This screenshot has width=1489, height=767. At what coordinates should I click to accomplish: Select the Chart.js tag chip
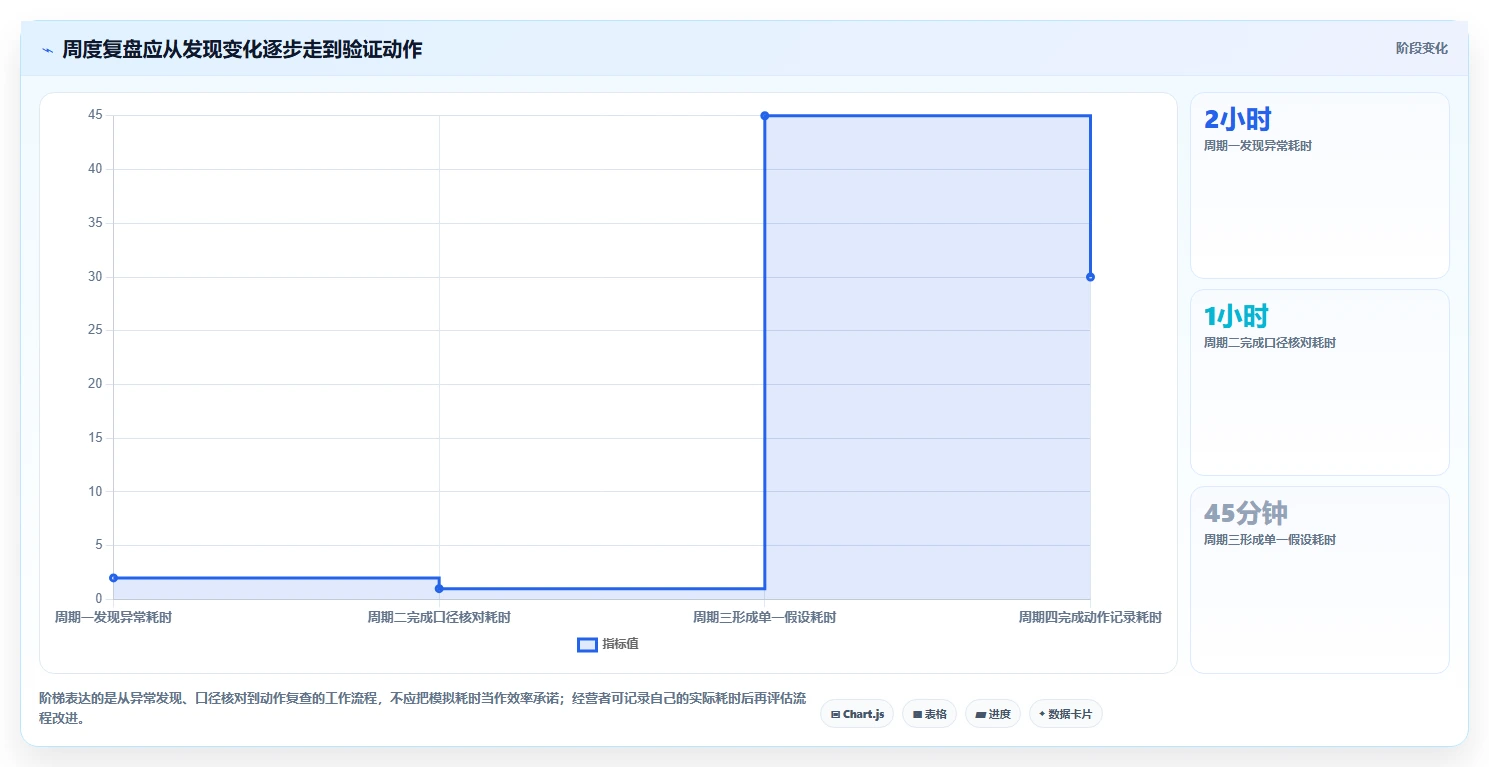[857, 714]
